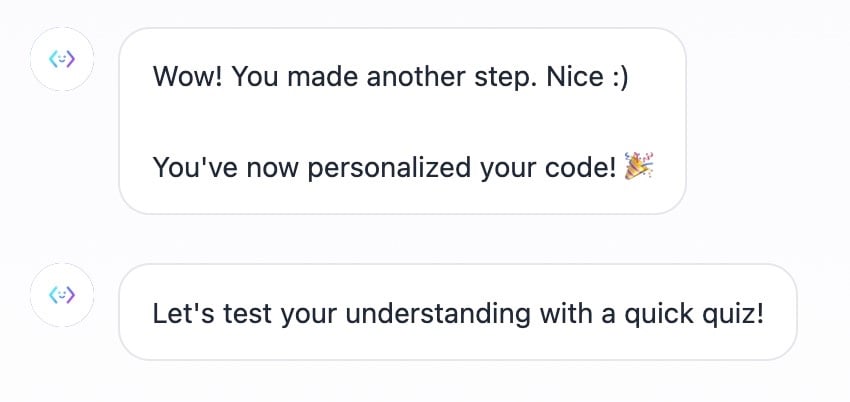
Task: Click the left cyan bracket in bottom avatar
Action: pos(51,295)
